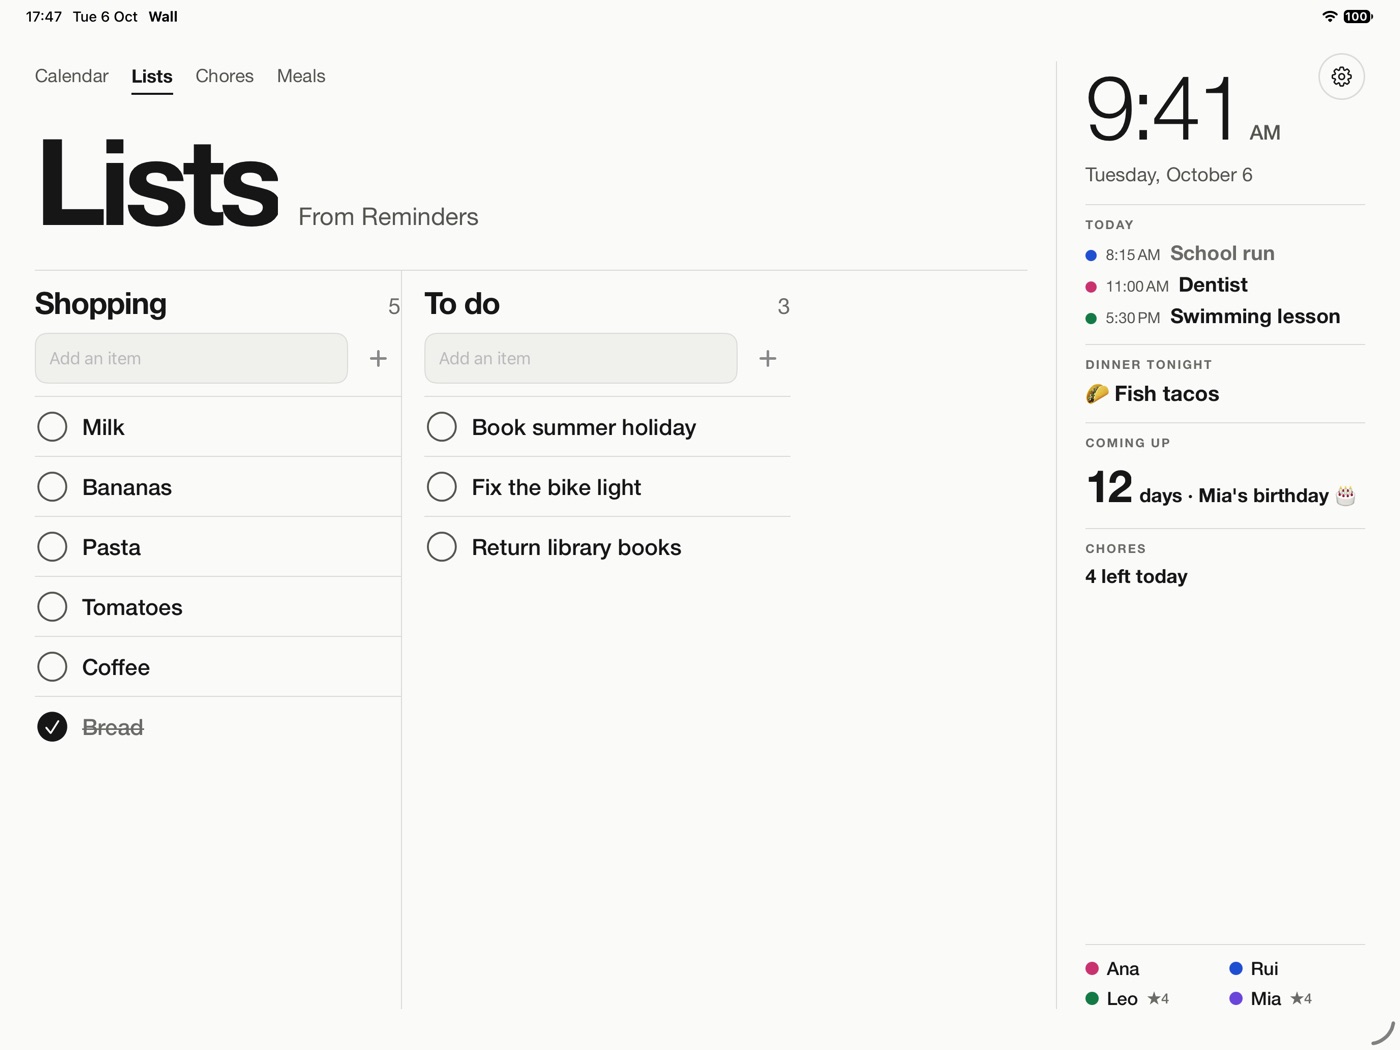
Task: Tap the Wi-Fi status icon
Action: click(x=1329, y=16)
